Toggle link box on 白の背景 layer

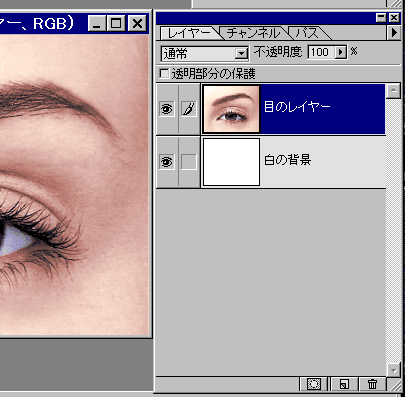click(x=189, y=162)
